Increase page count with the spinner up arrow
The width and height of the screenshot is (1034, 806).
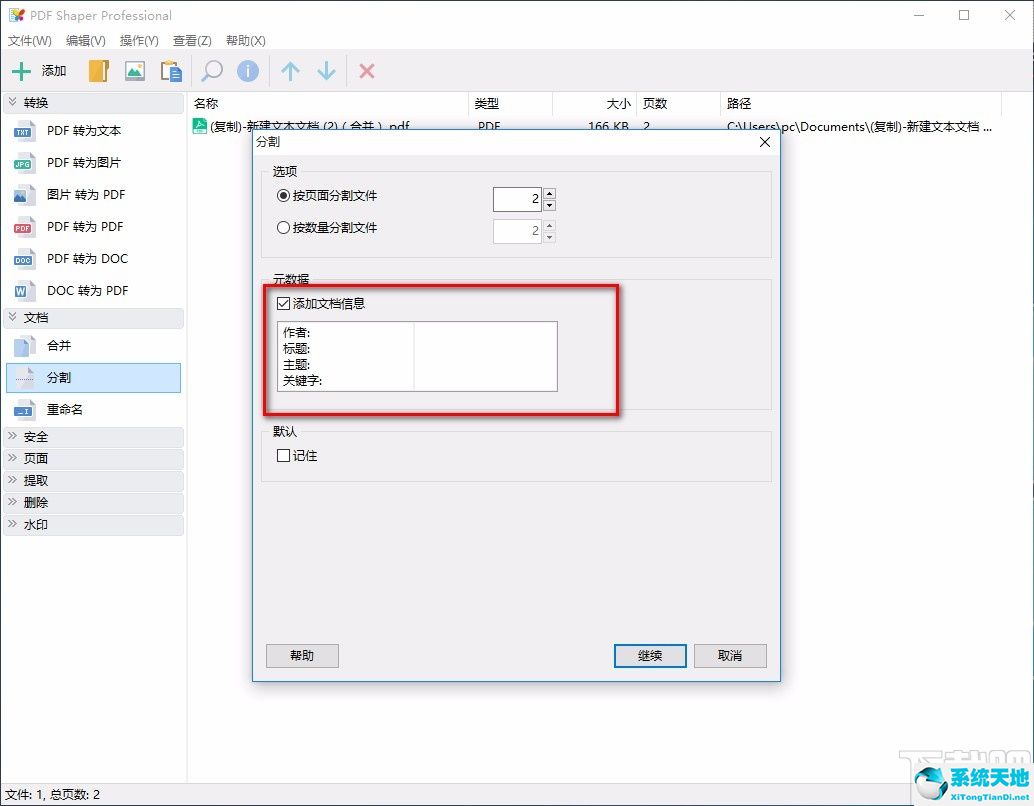[549, 193]
